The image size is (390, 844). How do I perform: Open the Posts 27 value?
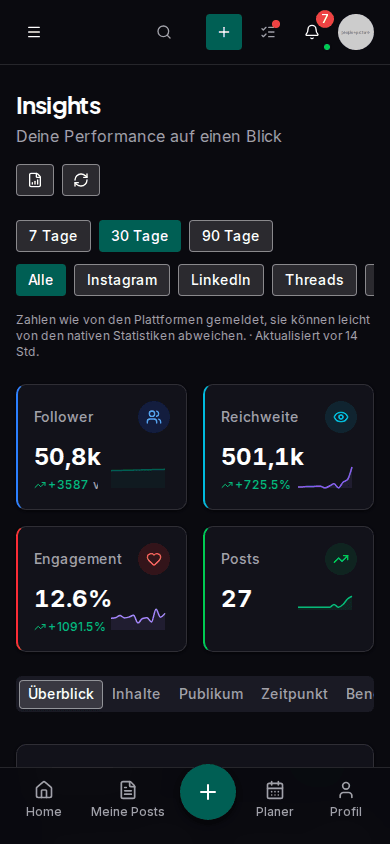(x=237, y=599)
